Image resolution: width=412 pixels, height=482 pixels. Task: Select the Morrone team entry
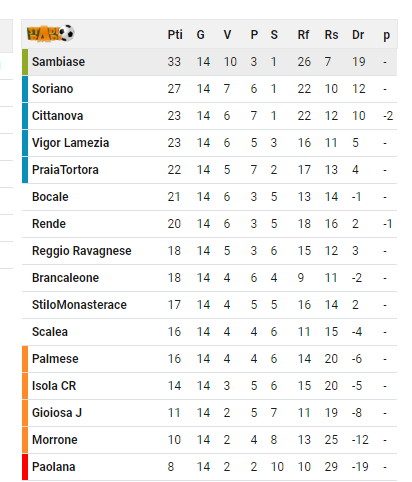point(209,440)
